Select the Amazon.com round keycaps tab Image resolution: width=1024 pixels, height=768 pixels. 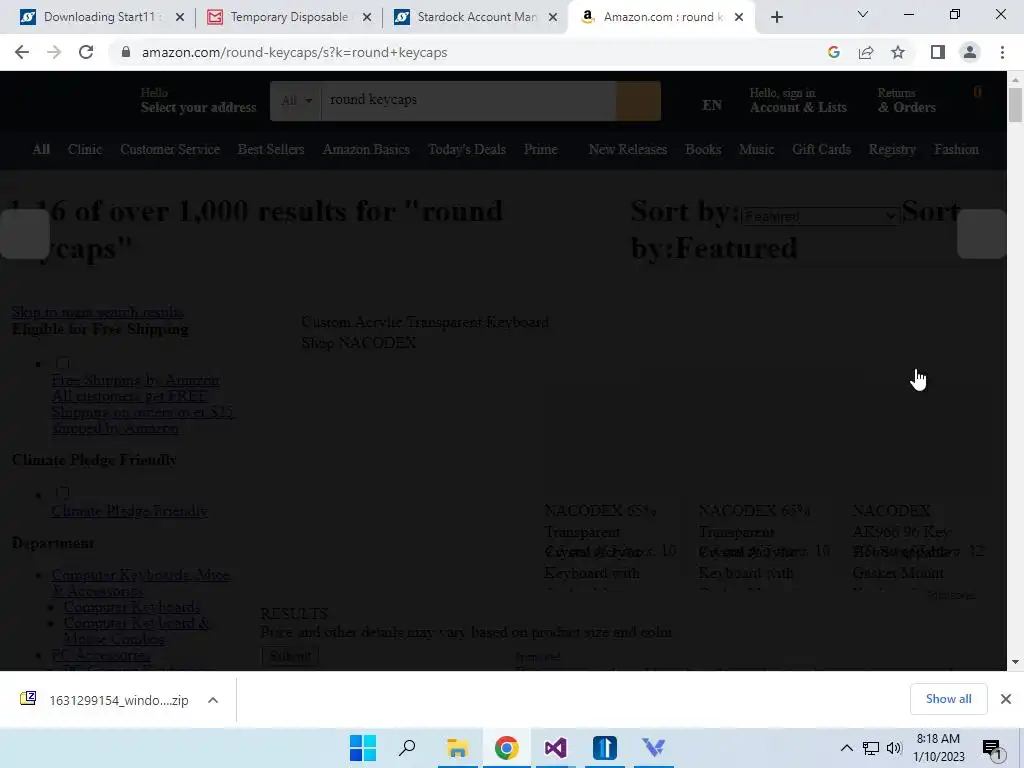660,17
